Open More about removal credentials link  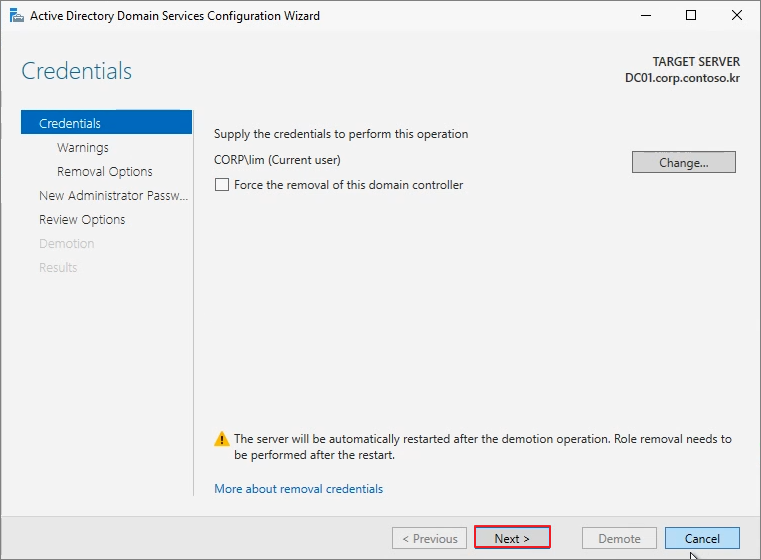[x=298, y=489]
